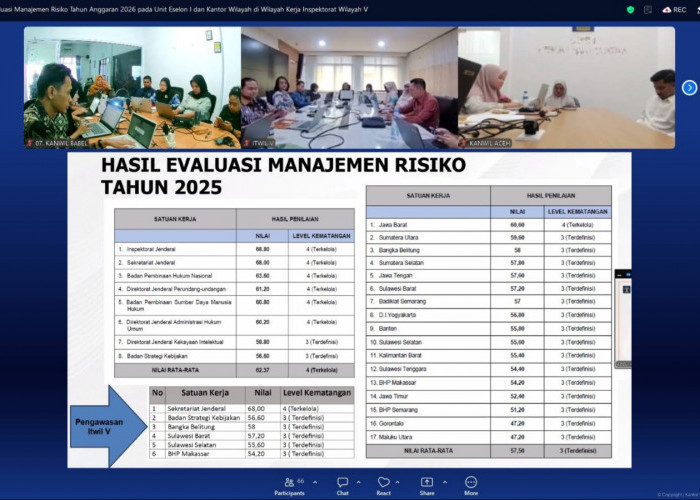Viewport: 700px width, 500px height.
Task: Click the value 57,50 average in right table
Action: [x=517, y=451]
